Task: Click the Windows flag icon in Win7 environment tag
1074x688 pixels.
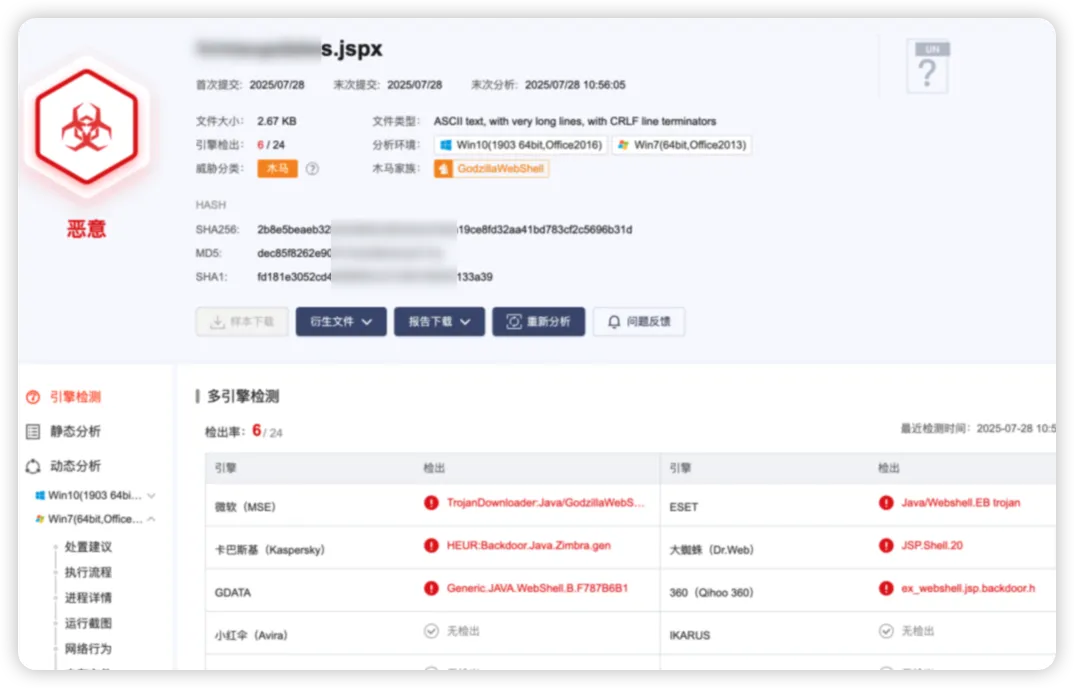Action: coord(623,145)
